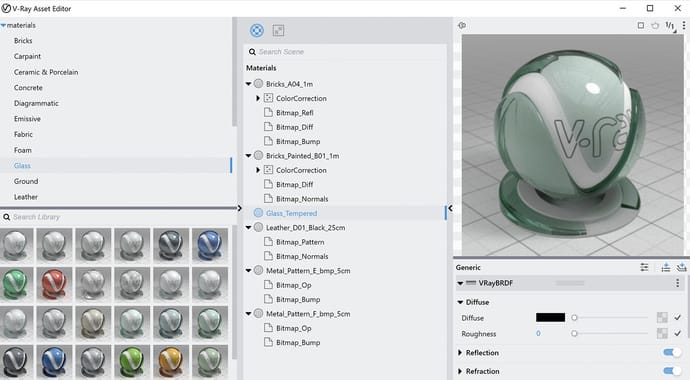Click the square preview scene icon
690x380 pixels.
[641, 26]
